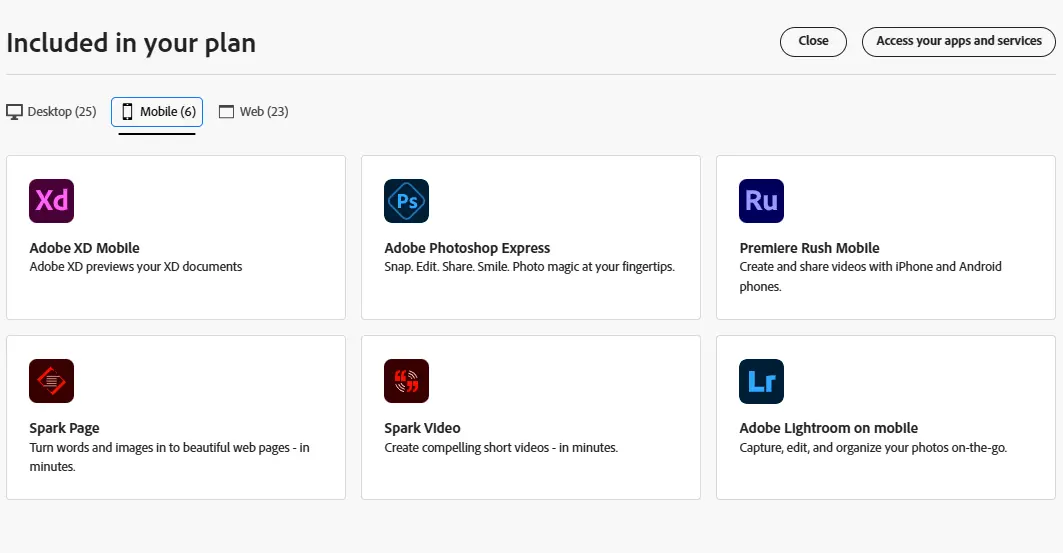
Task: Click the Lightroom Lr app icon
Action: click(x=761, y=381)
